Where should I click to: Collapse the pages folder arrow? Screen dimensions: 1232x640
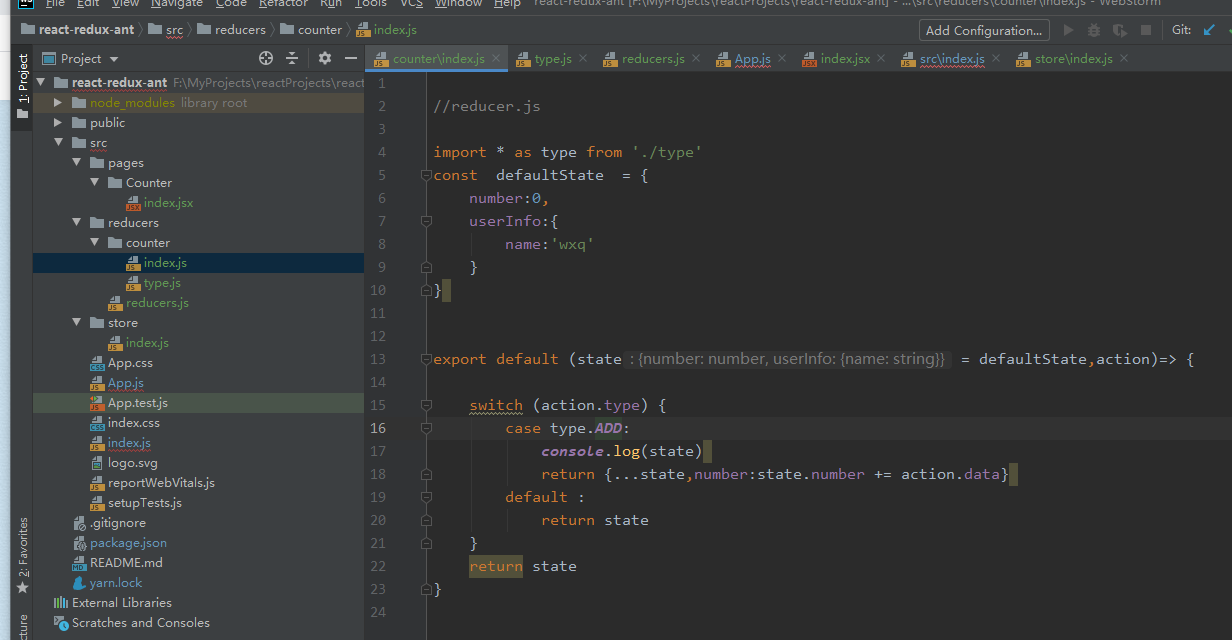(x=76, y=163)
